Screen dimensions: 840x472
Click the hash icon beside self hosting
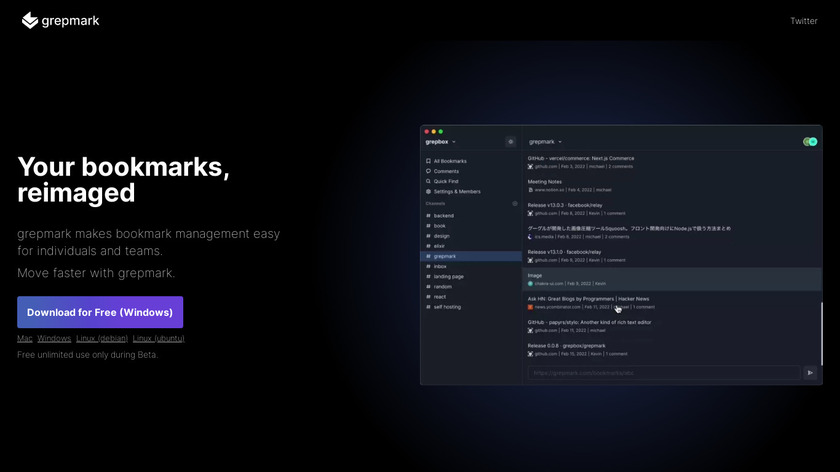tap(428, 308)
